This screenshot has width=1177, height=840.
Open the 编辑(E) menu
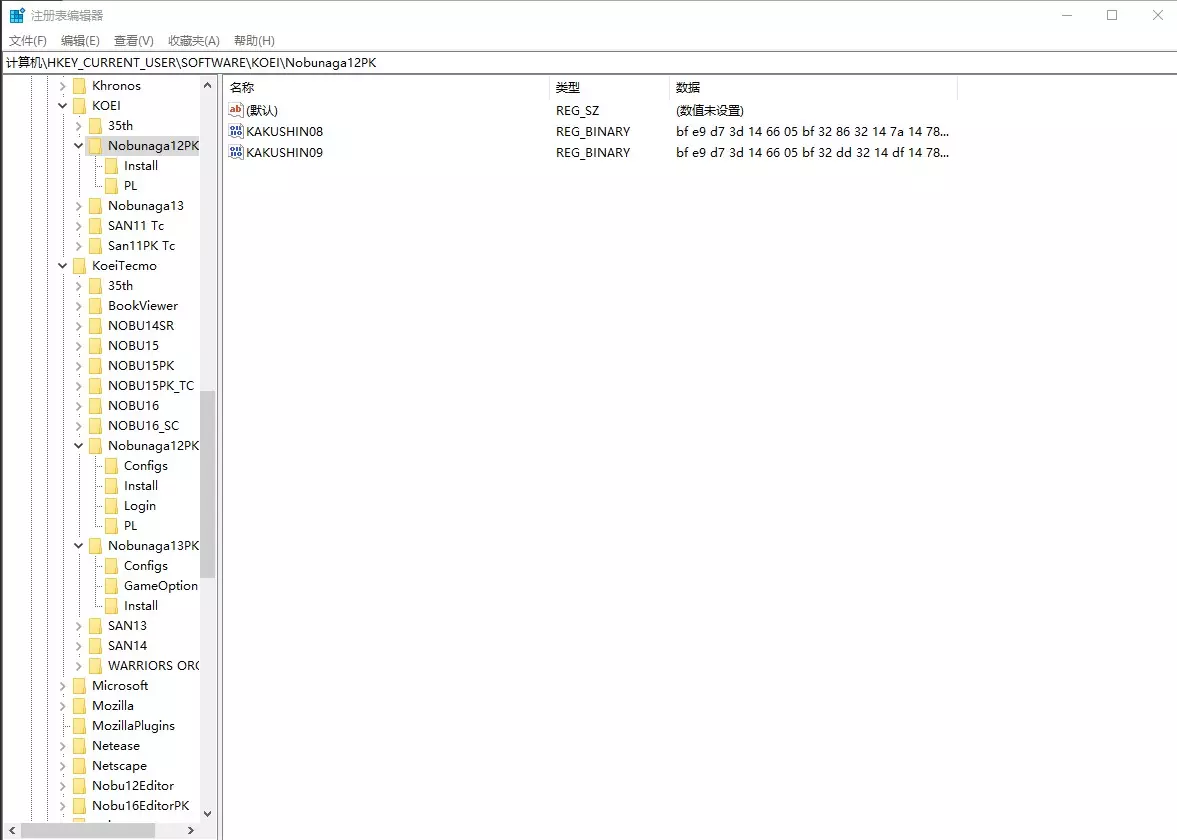coord(80,41)
